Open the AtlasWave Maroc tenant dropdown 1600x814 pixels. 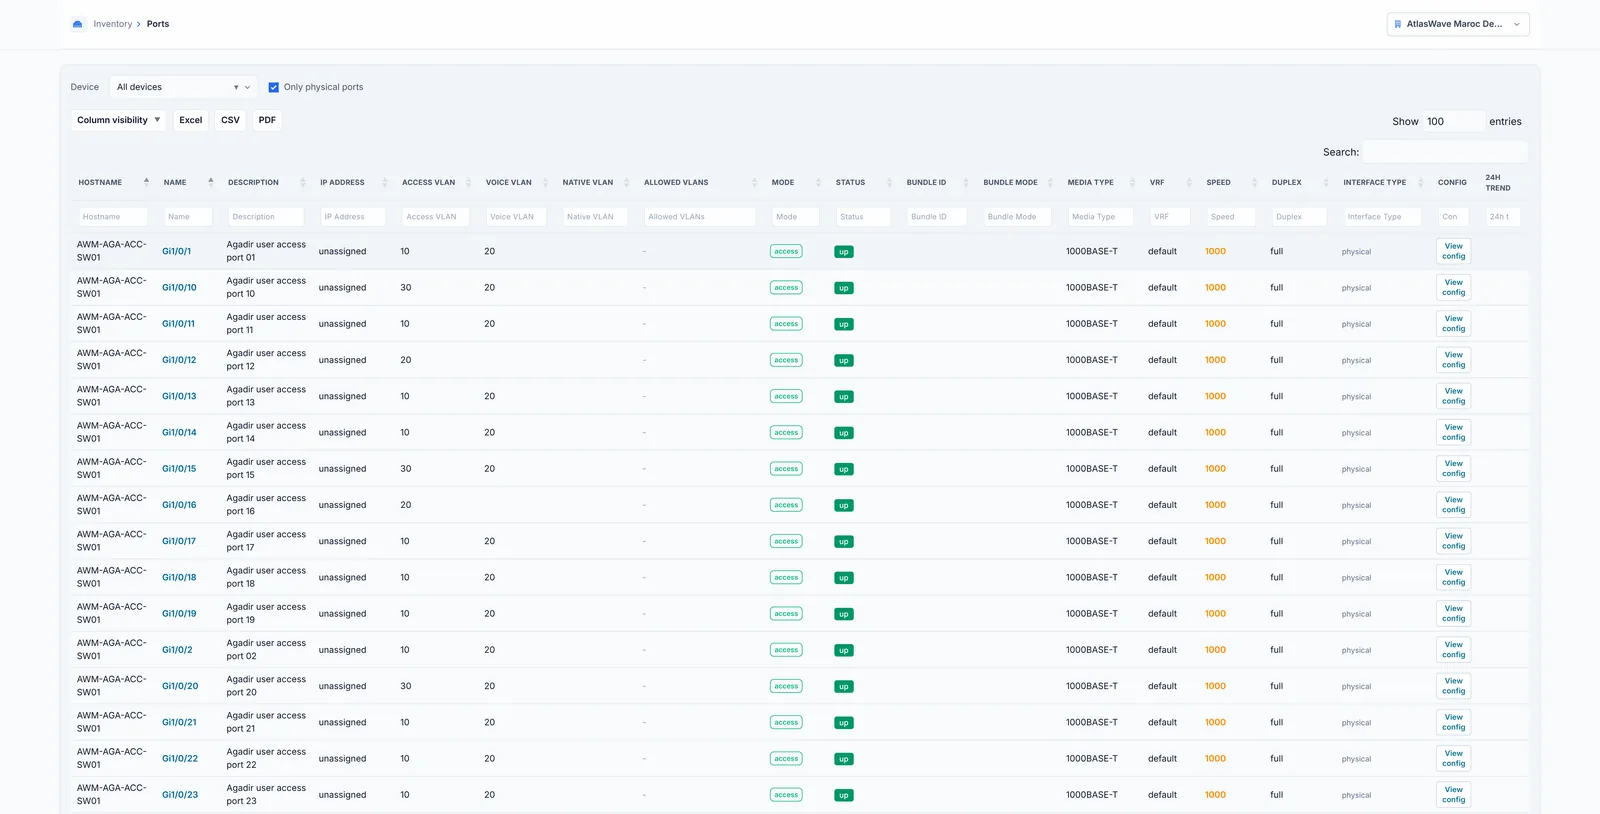1458,24
